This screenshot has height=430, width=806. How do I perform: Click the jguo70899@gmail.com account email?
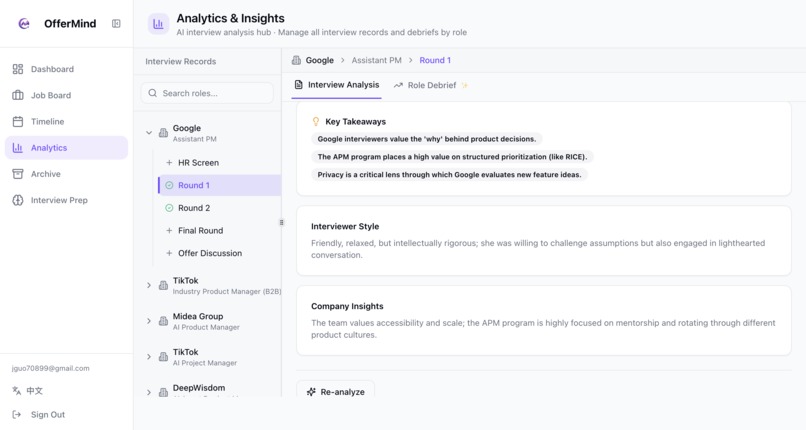click(x=50, y=368)
